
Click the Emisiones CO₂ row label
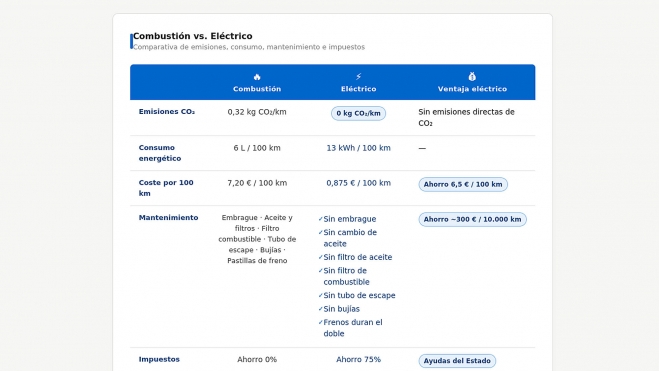click(166, 112)
